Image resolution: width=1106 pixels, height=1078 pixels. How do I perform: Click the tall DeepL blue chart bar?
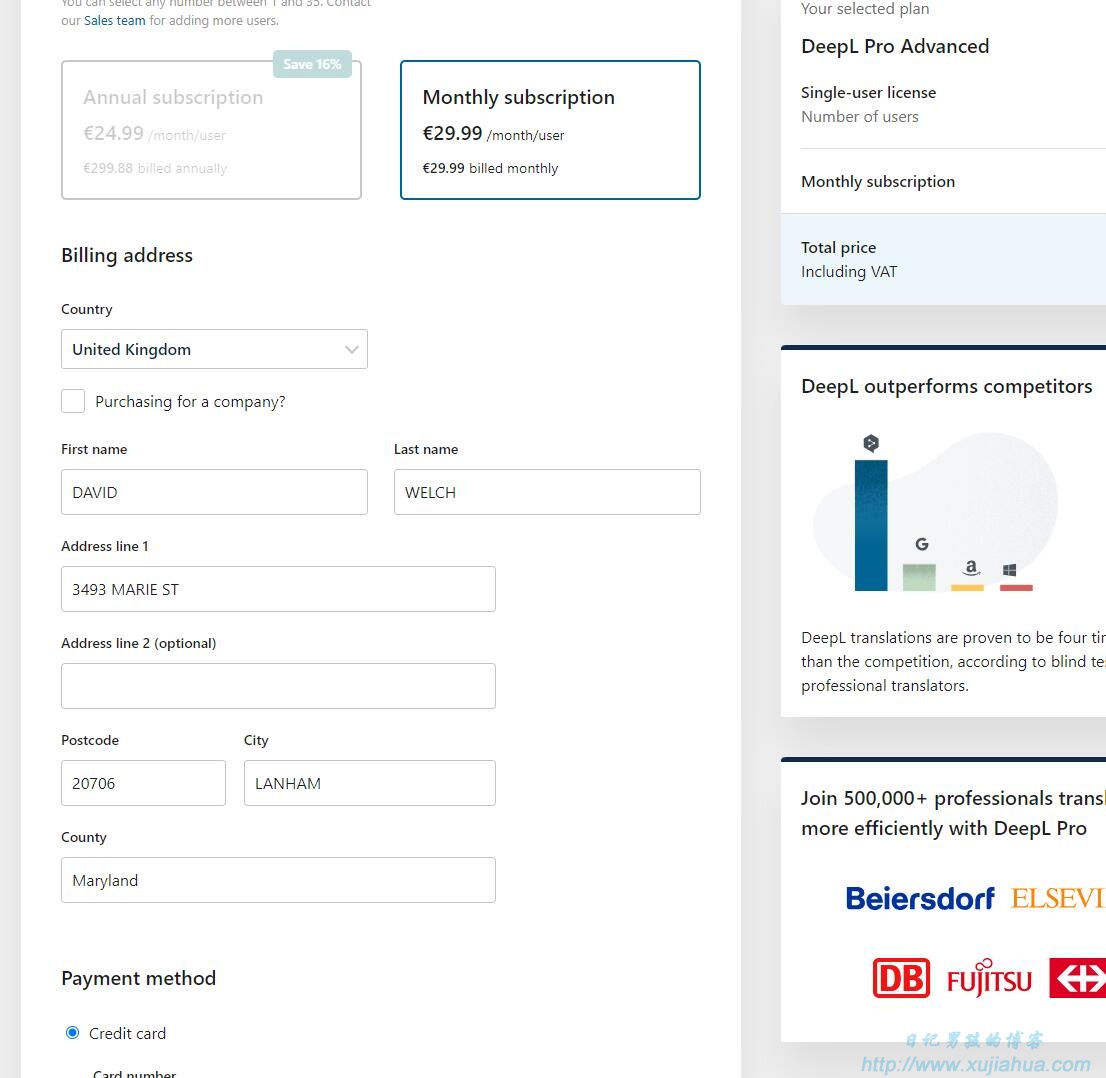coord(871,526)
